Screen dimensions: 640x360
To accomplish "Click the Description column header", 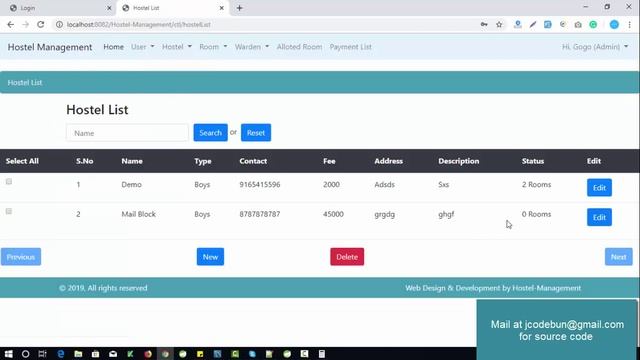I will [x=458, y=161].
